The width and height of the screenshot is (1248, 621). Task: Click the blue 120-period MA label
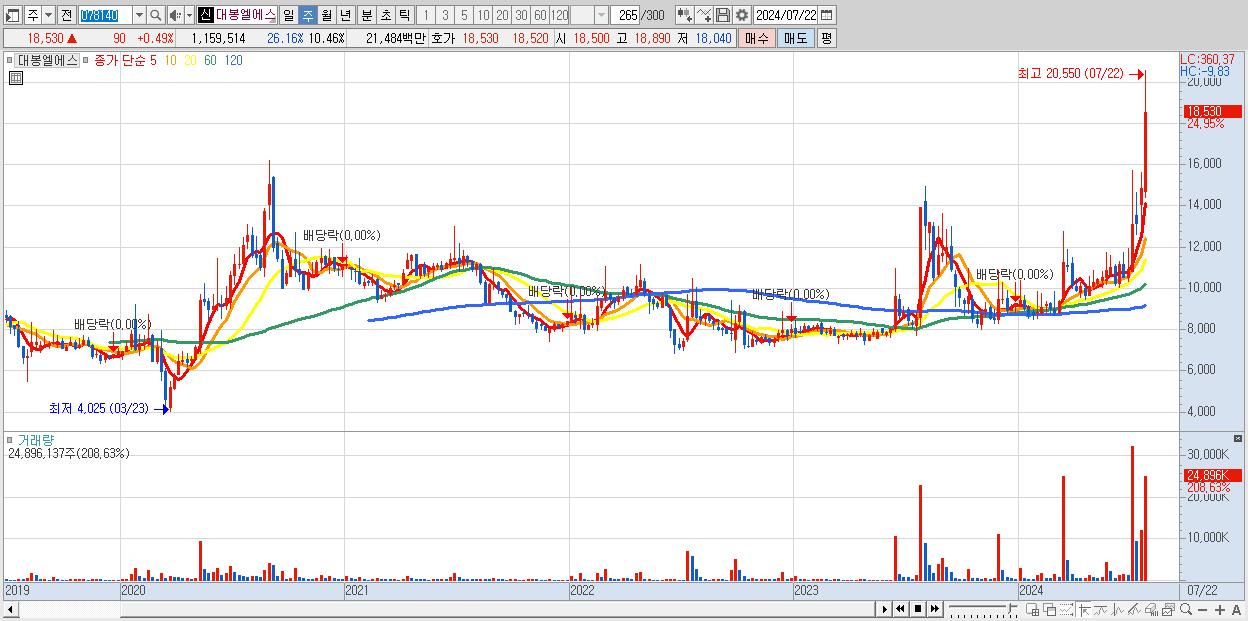(233, 61)
